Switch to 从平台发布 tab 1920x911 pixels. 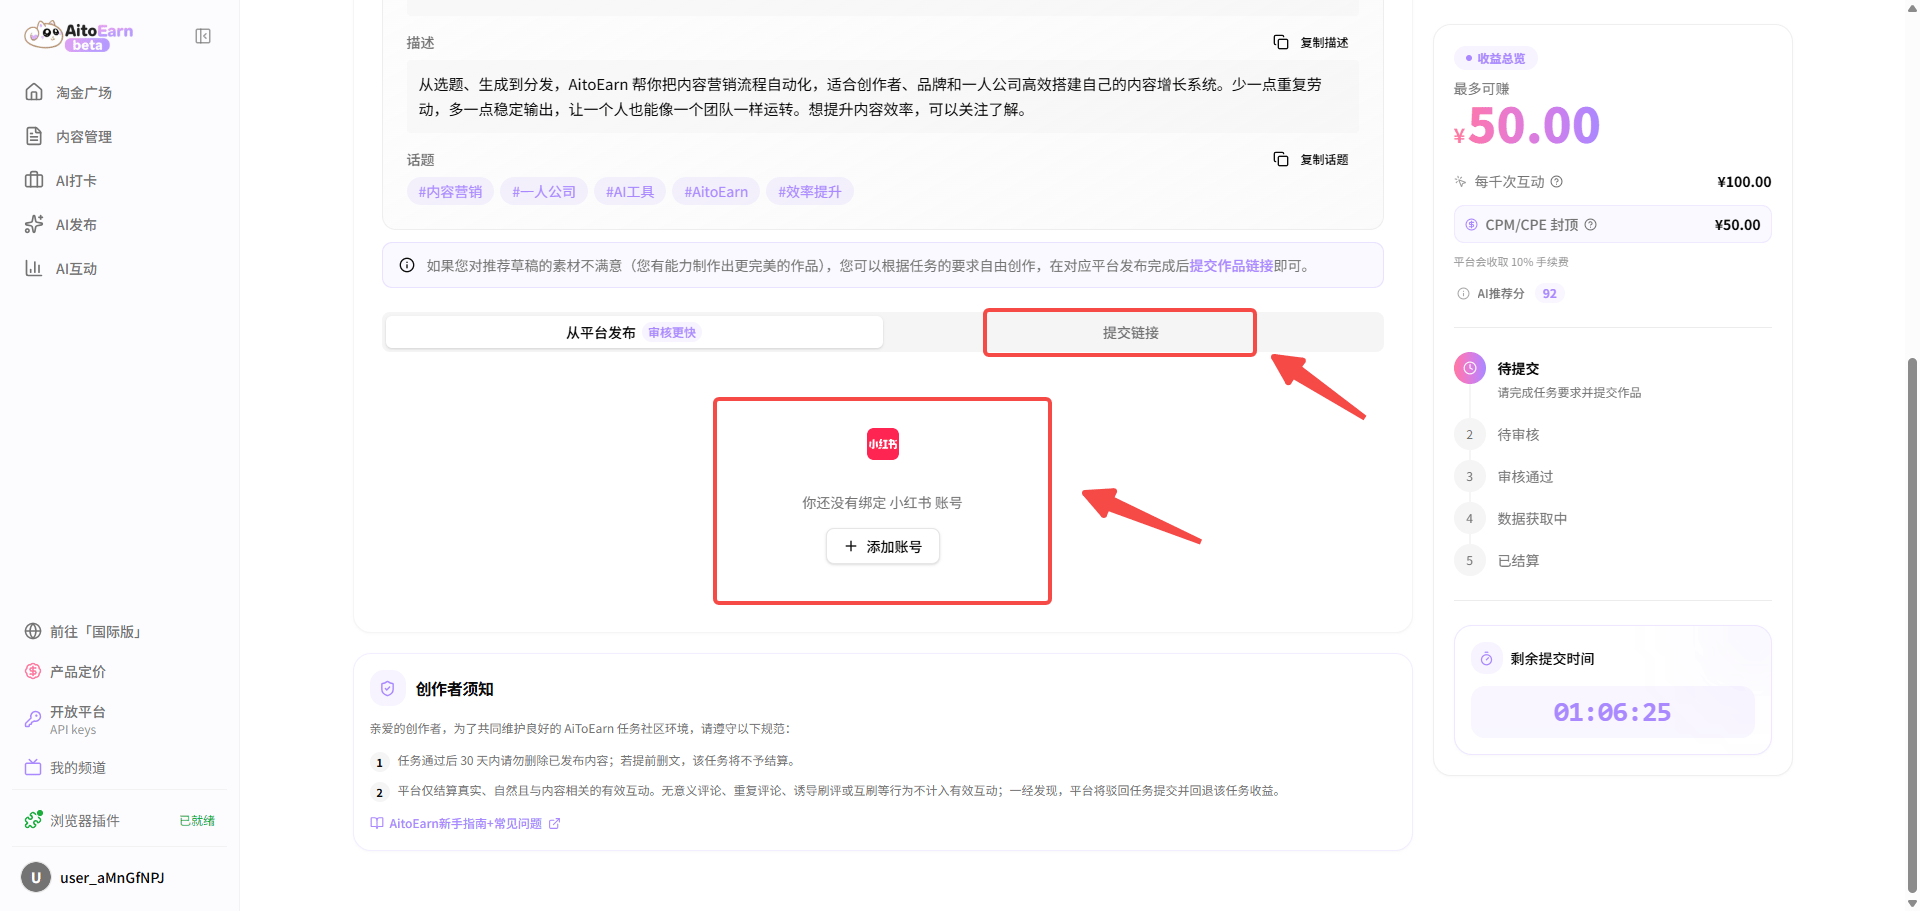tap(634, 332)
